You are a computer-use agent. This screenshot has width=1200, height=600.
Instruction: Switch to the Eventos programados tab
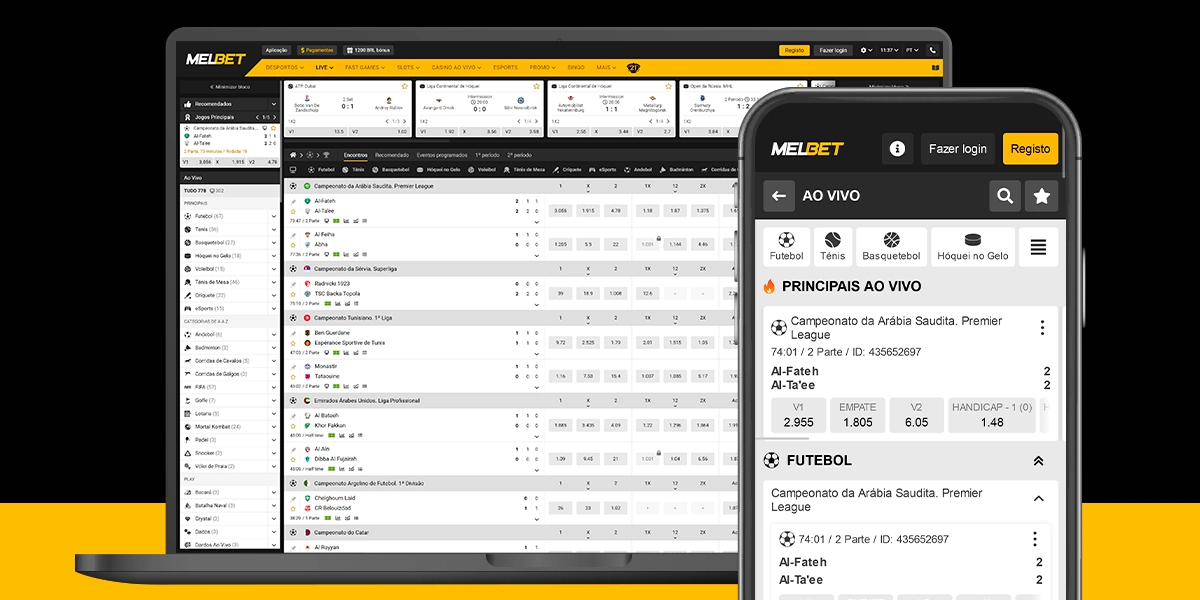pos(442,155)
